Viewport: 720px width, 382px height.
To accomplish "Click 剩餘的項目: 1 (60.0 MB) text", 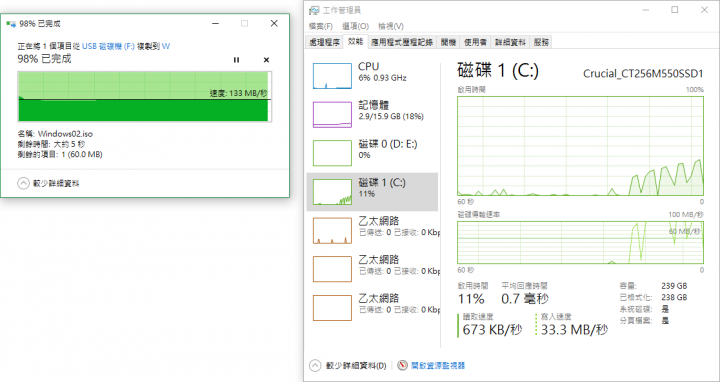I will (60, 154).
